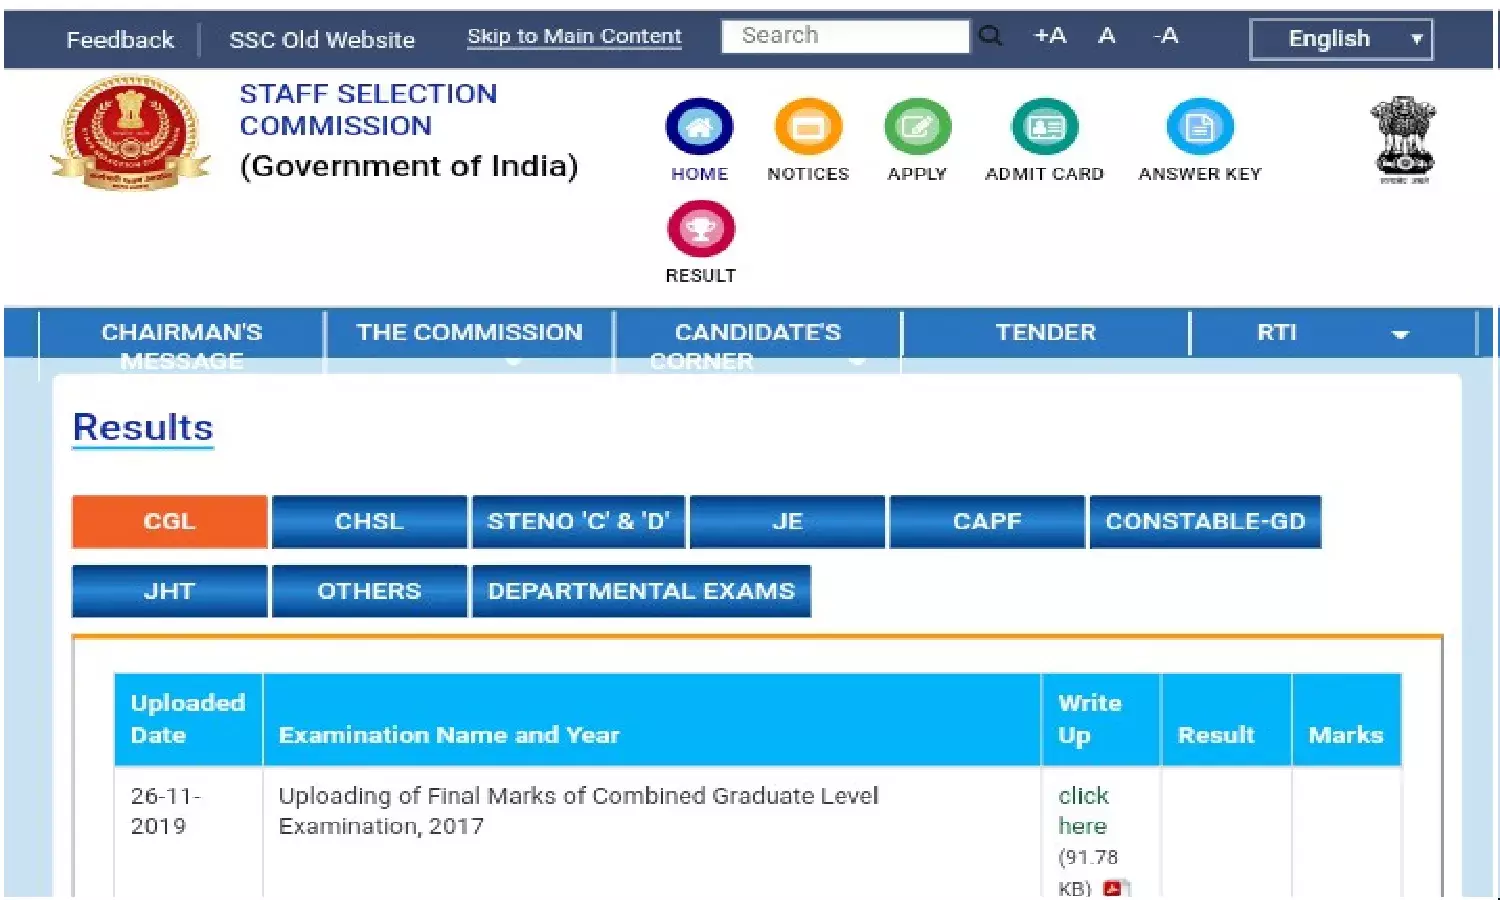Reset font size with A

pyautogui.click(x=1106, y=36)
